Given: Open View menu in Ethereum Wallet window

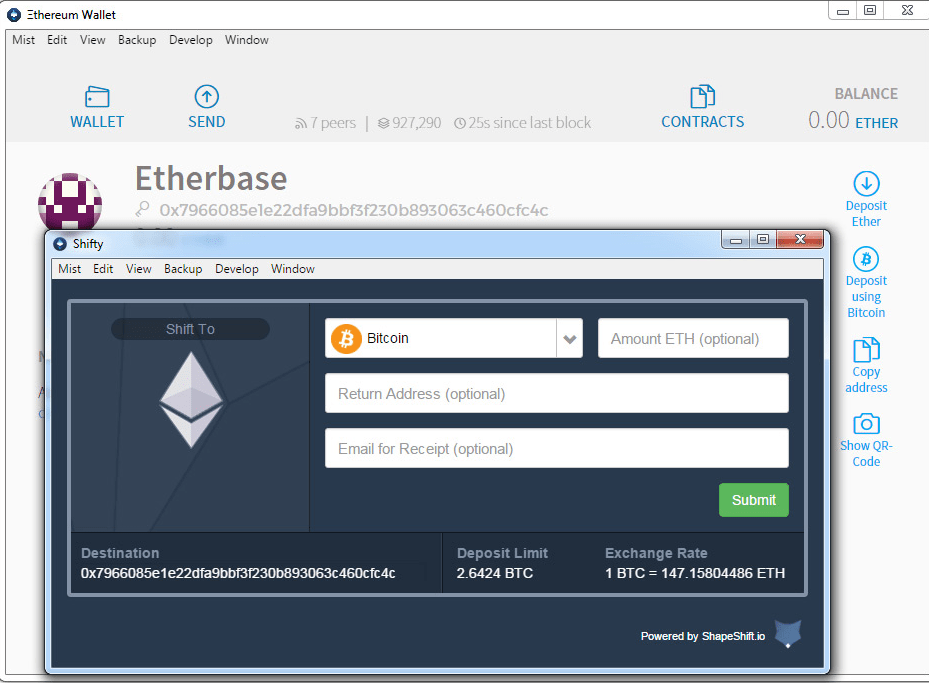Looking at the screenshot, I should (x=92, y=40).
